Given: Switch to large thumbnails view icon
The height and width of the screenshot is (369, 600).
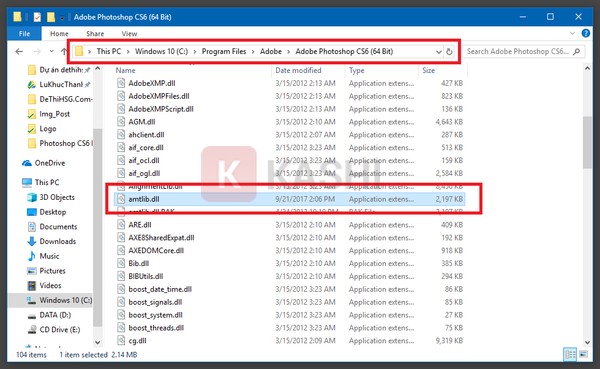Looking at the screenshot, I should pos(583,354).
